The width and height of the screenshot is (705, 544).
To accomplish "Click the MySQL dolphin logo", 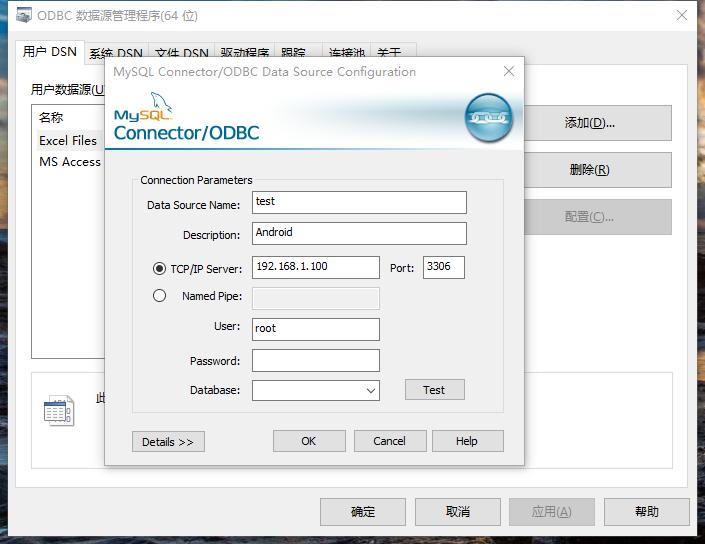I will tap(143, 107).
